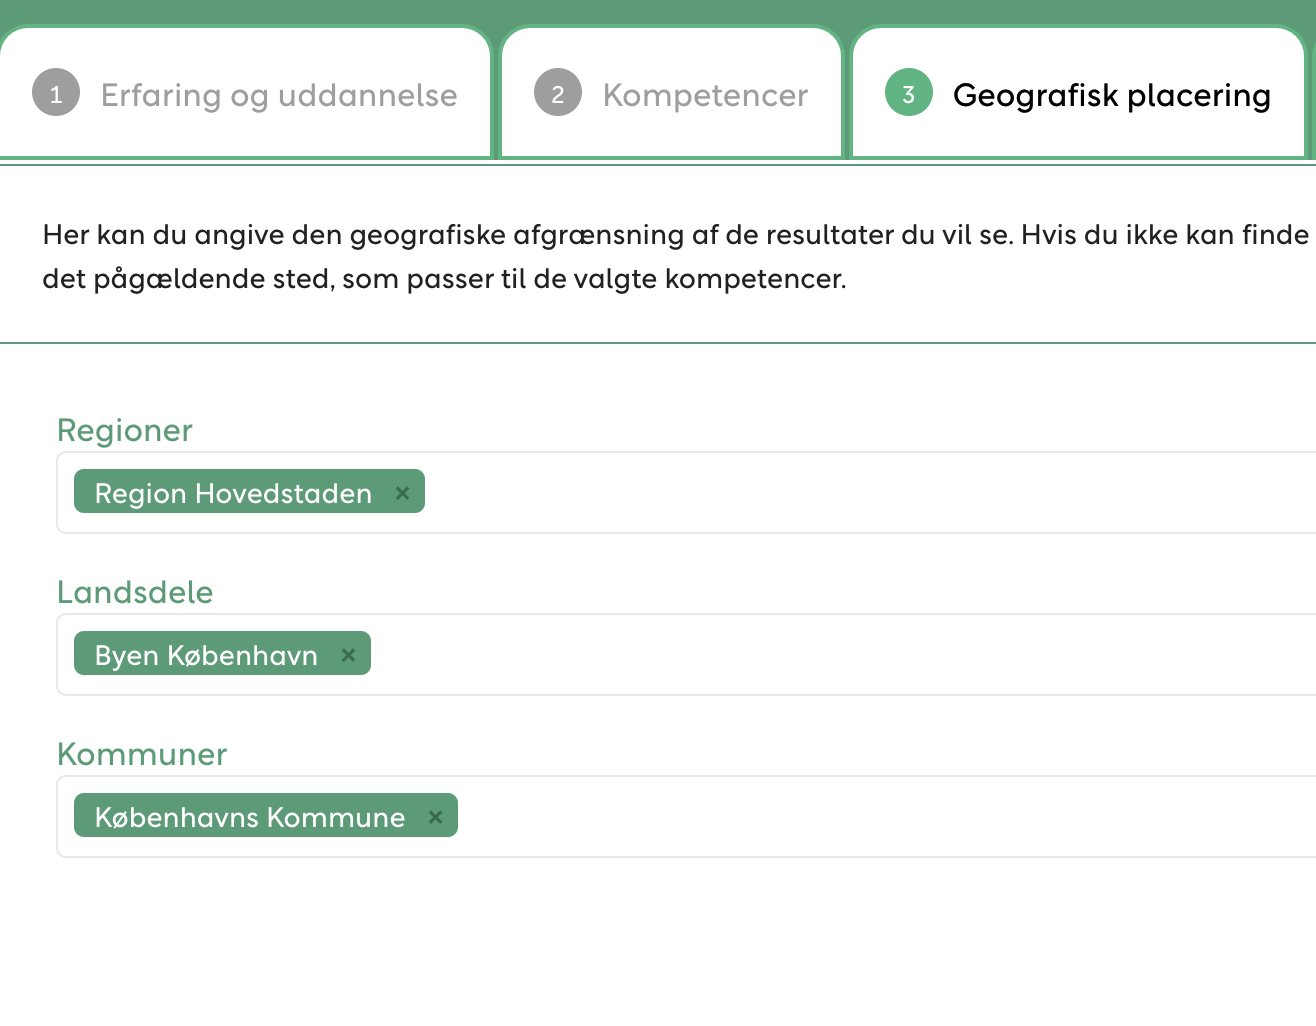
Task: Click step 3 green circle icon
Action: pos(908,94)
